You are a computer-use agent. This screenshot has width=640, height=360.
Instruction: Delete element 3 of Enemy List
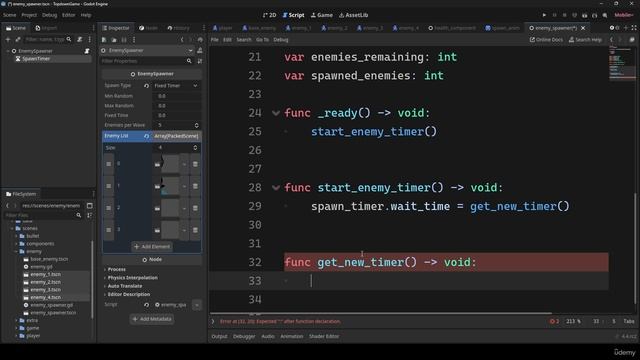click(195, 230)
